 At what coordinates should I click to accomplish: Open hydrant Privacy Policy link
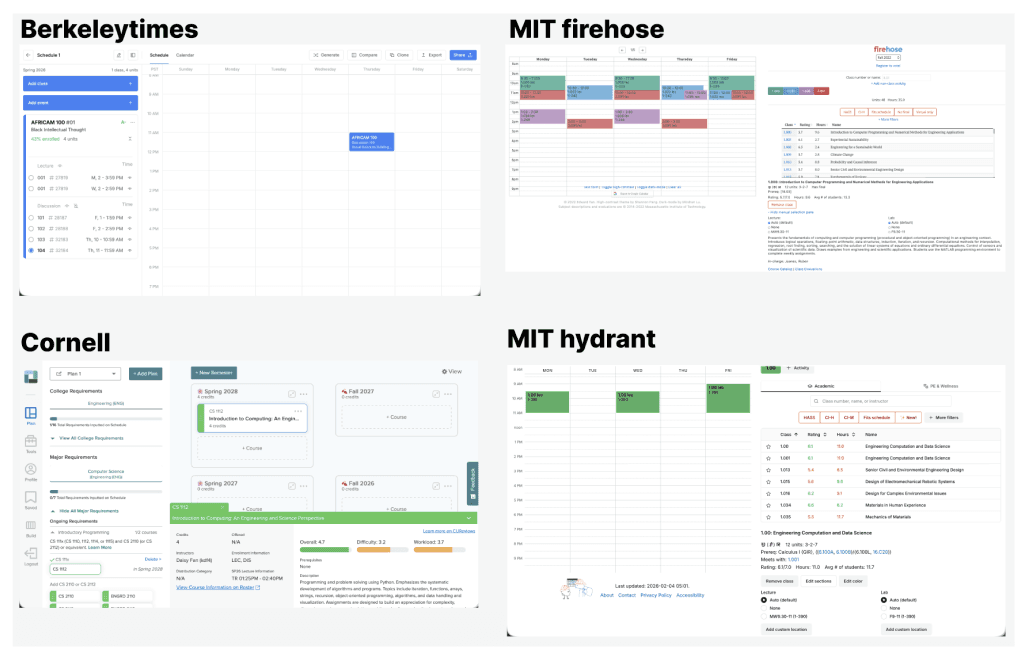point(656,595)
